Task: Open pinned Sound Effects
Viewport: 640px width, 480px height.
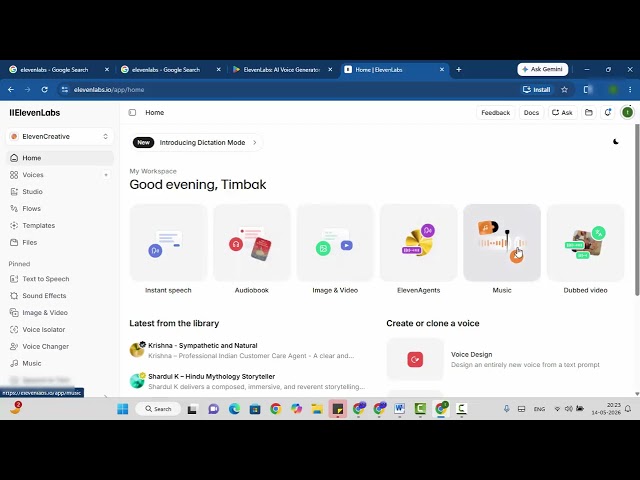Action: 60,296
